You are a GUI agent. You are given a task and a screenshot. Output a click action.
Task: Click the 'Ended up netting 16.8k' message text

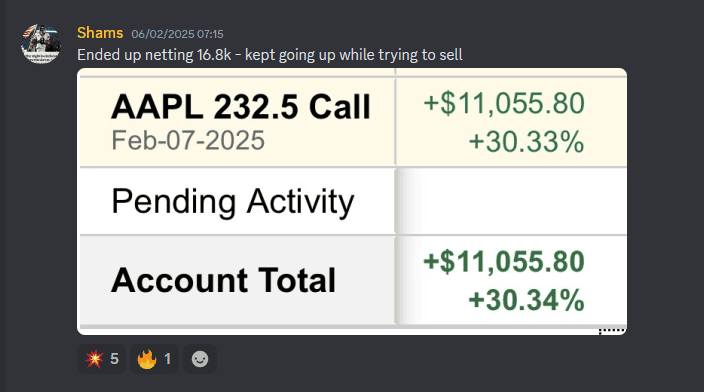point(154,55)
